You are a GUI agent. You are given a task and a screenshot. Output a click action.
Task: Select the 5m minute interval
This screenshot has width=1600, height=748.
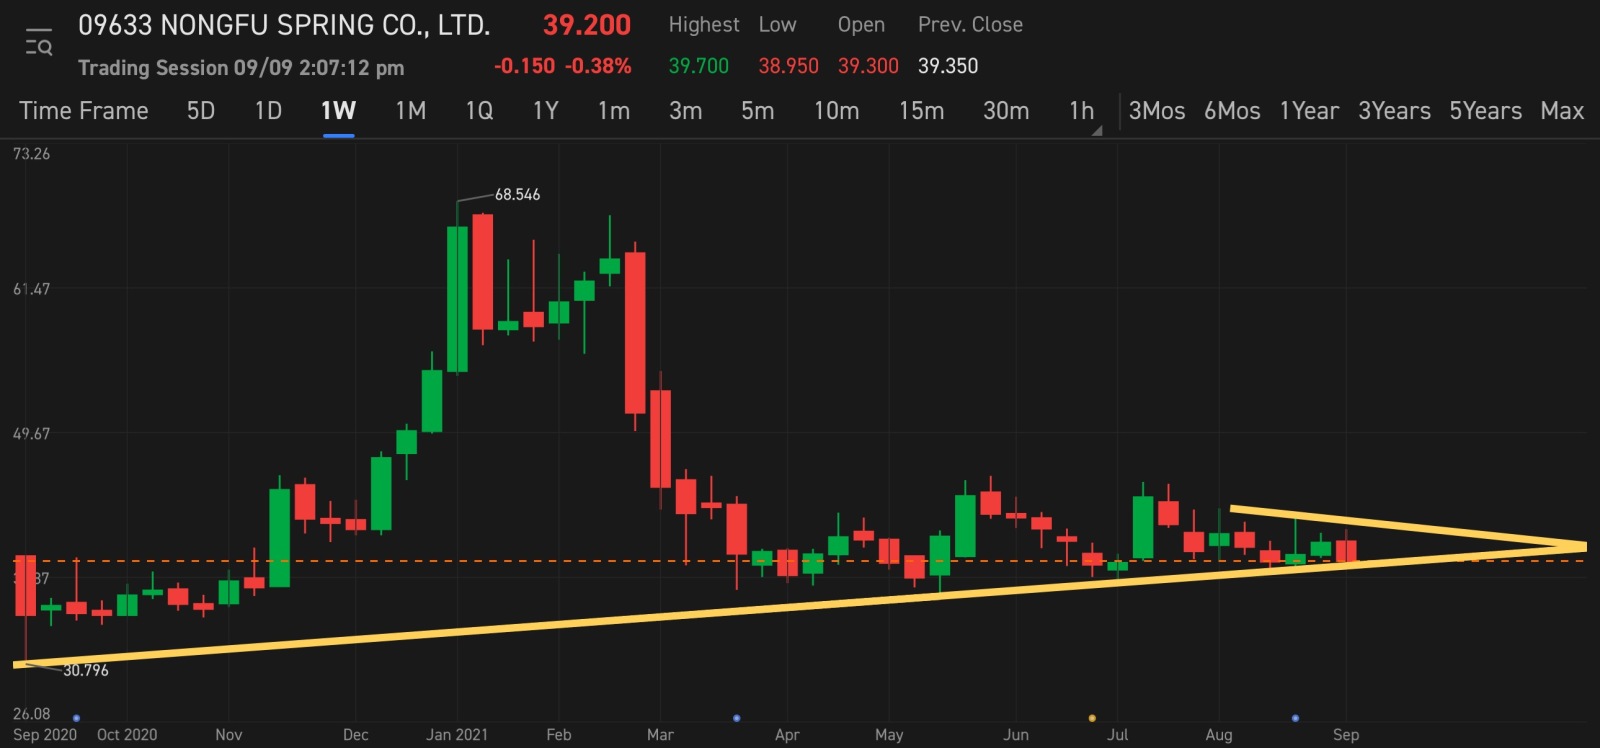tap(757, 111)
